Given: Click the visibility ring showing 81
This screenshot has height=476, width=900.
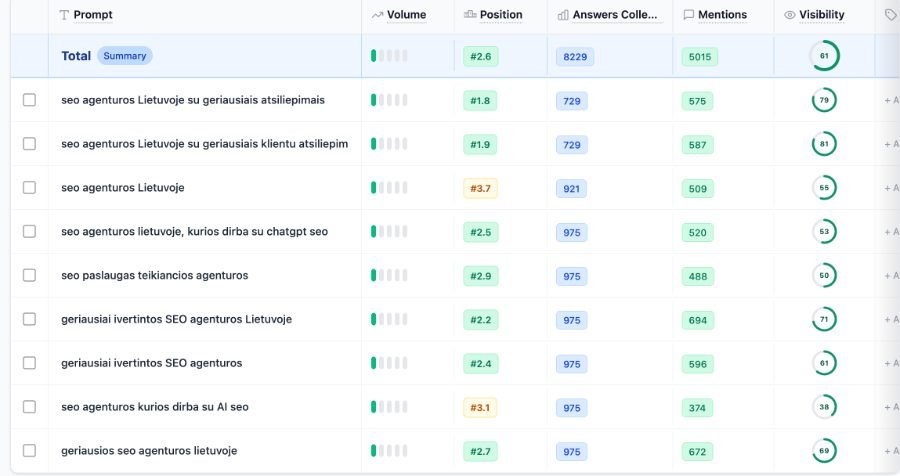Looking at the screenshot, I should coord(824,144).
